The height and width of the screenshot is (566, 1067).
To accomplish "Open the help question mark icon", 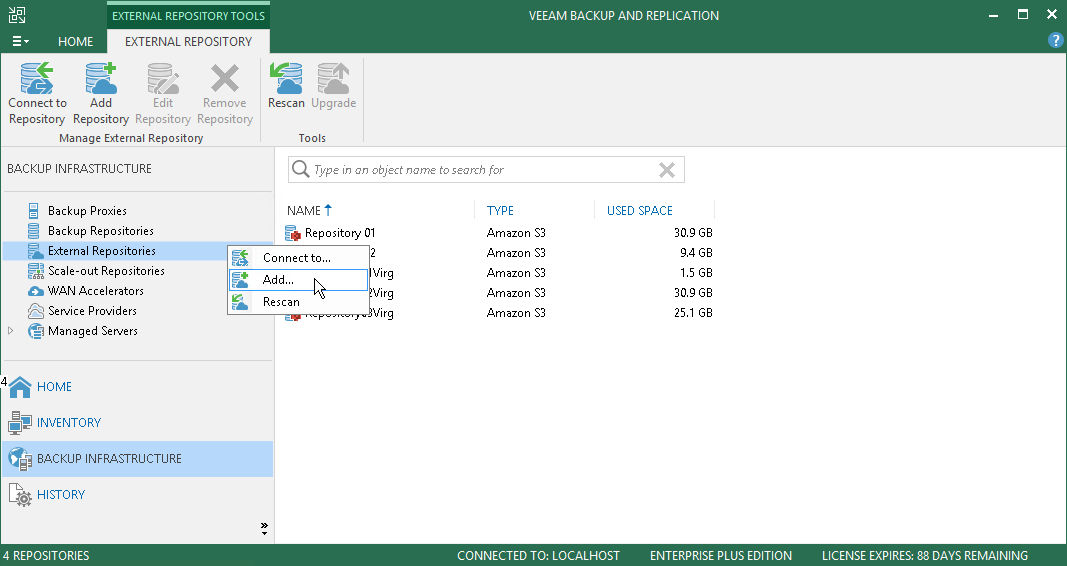I will click(x=1055, y=40).
